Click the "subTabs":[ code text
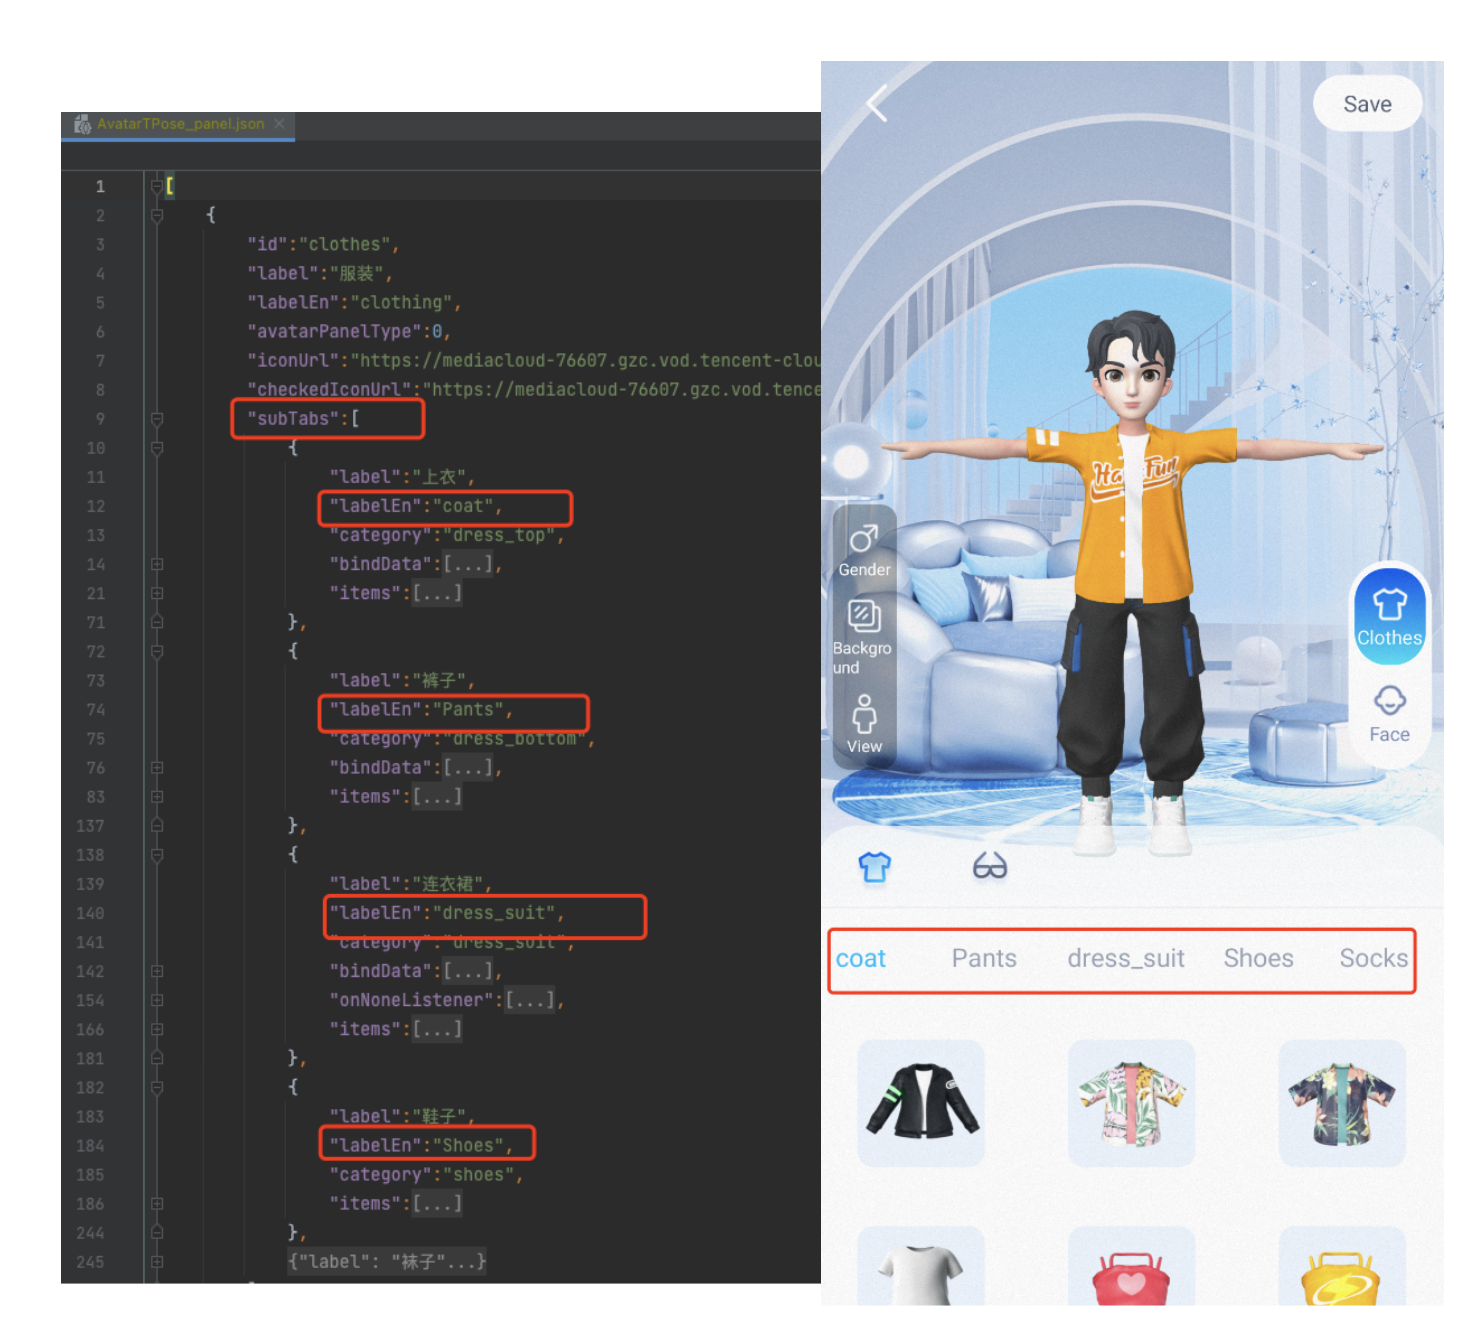This screenshot has width=1484, height=1342. [x=303, y=419]
